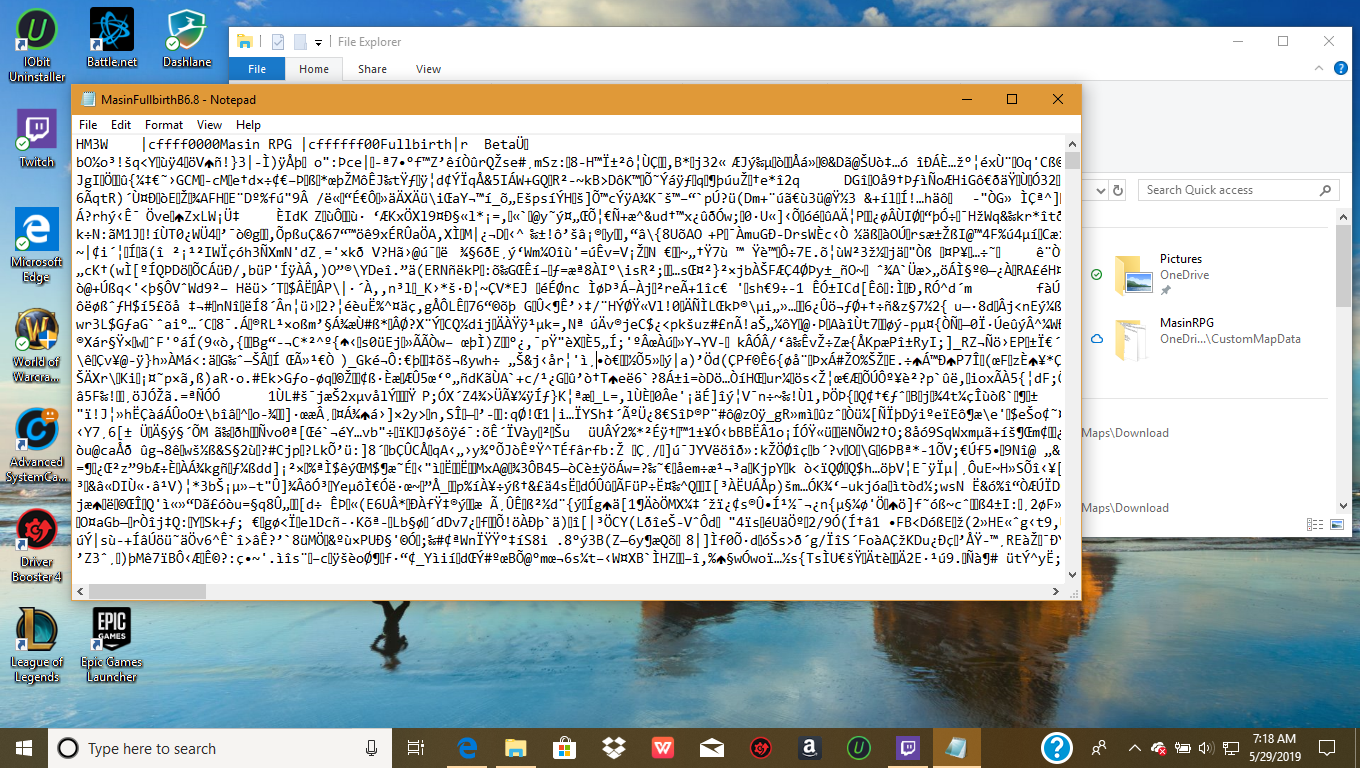Image resolution: width=1360 pixels, height=768 pixels.
Task: Open the Battle.net desktop icon
Action: click(112, 38)
